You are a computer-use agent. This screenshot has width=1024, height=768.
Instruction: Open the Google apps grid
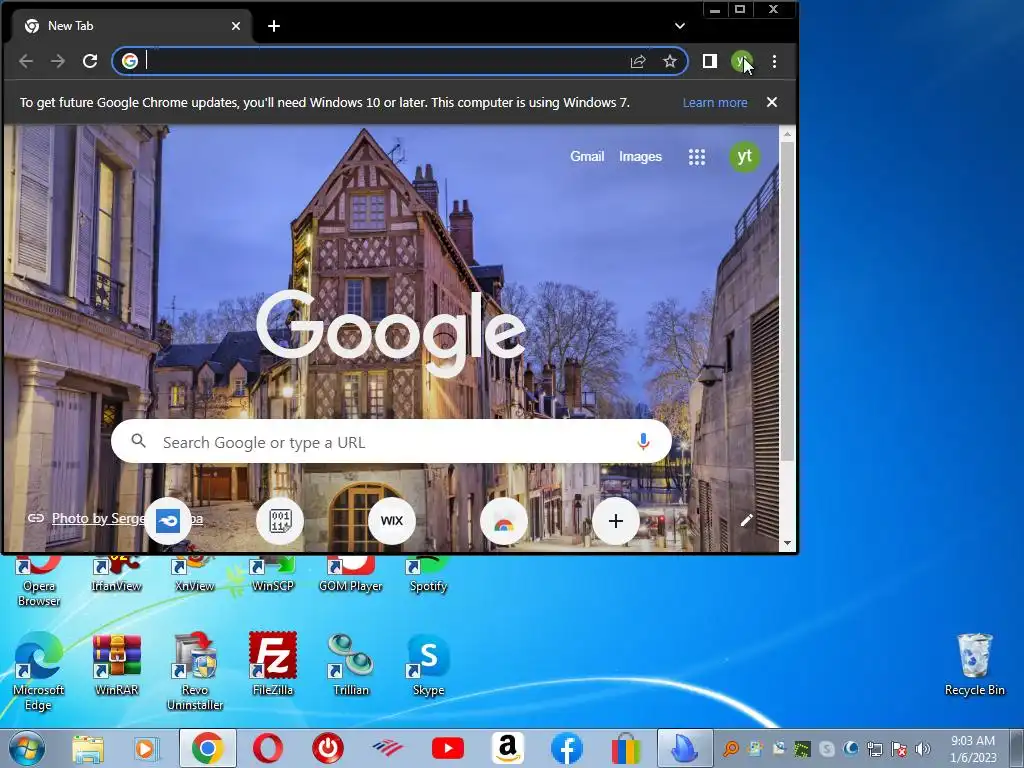697,157
